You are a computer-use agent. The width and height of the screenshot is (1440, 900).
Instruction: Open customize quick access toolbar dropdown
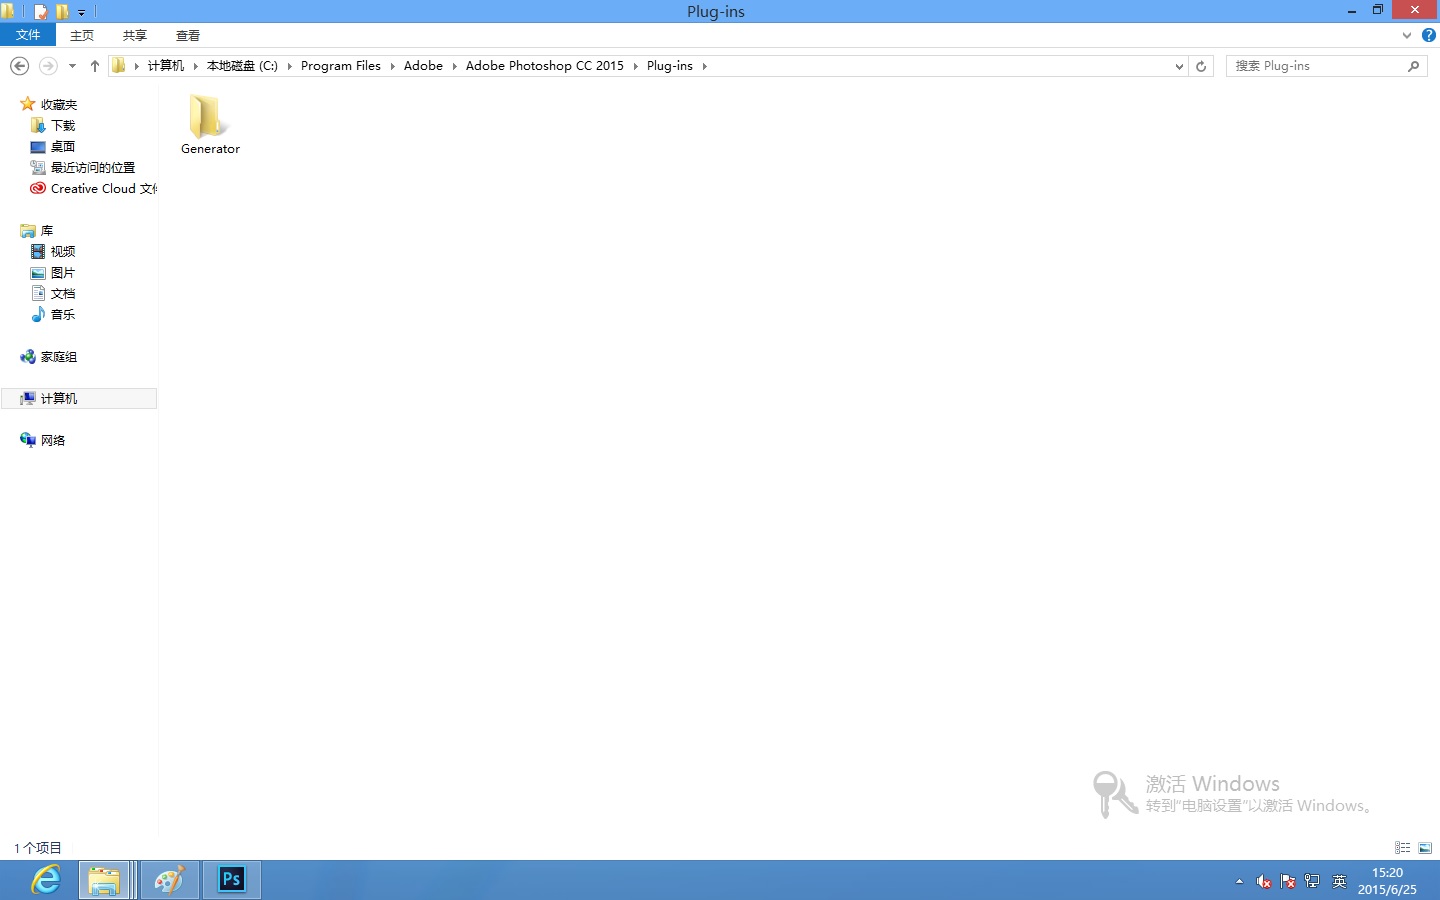pyautogui.click(x=82, y=13)
